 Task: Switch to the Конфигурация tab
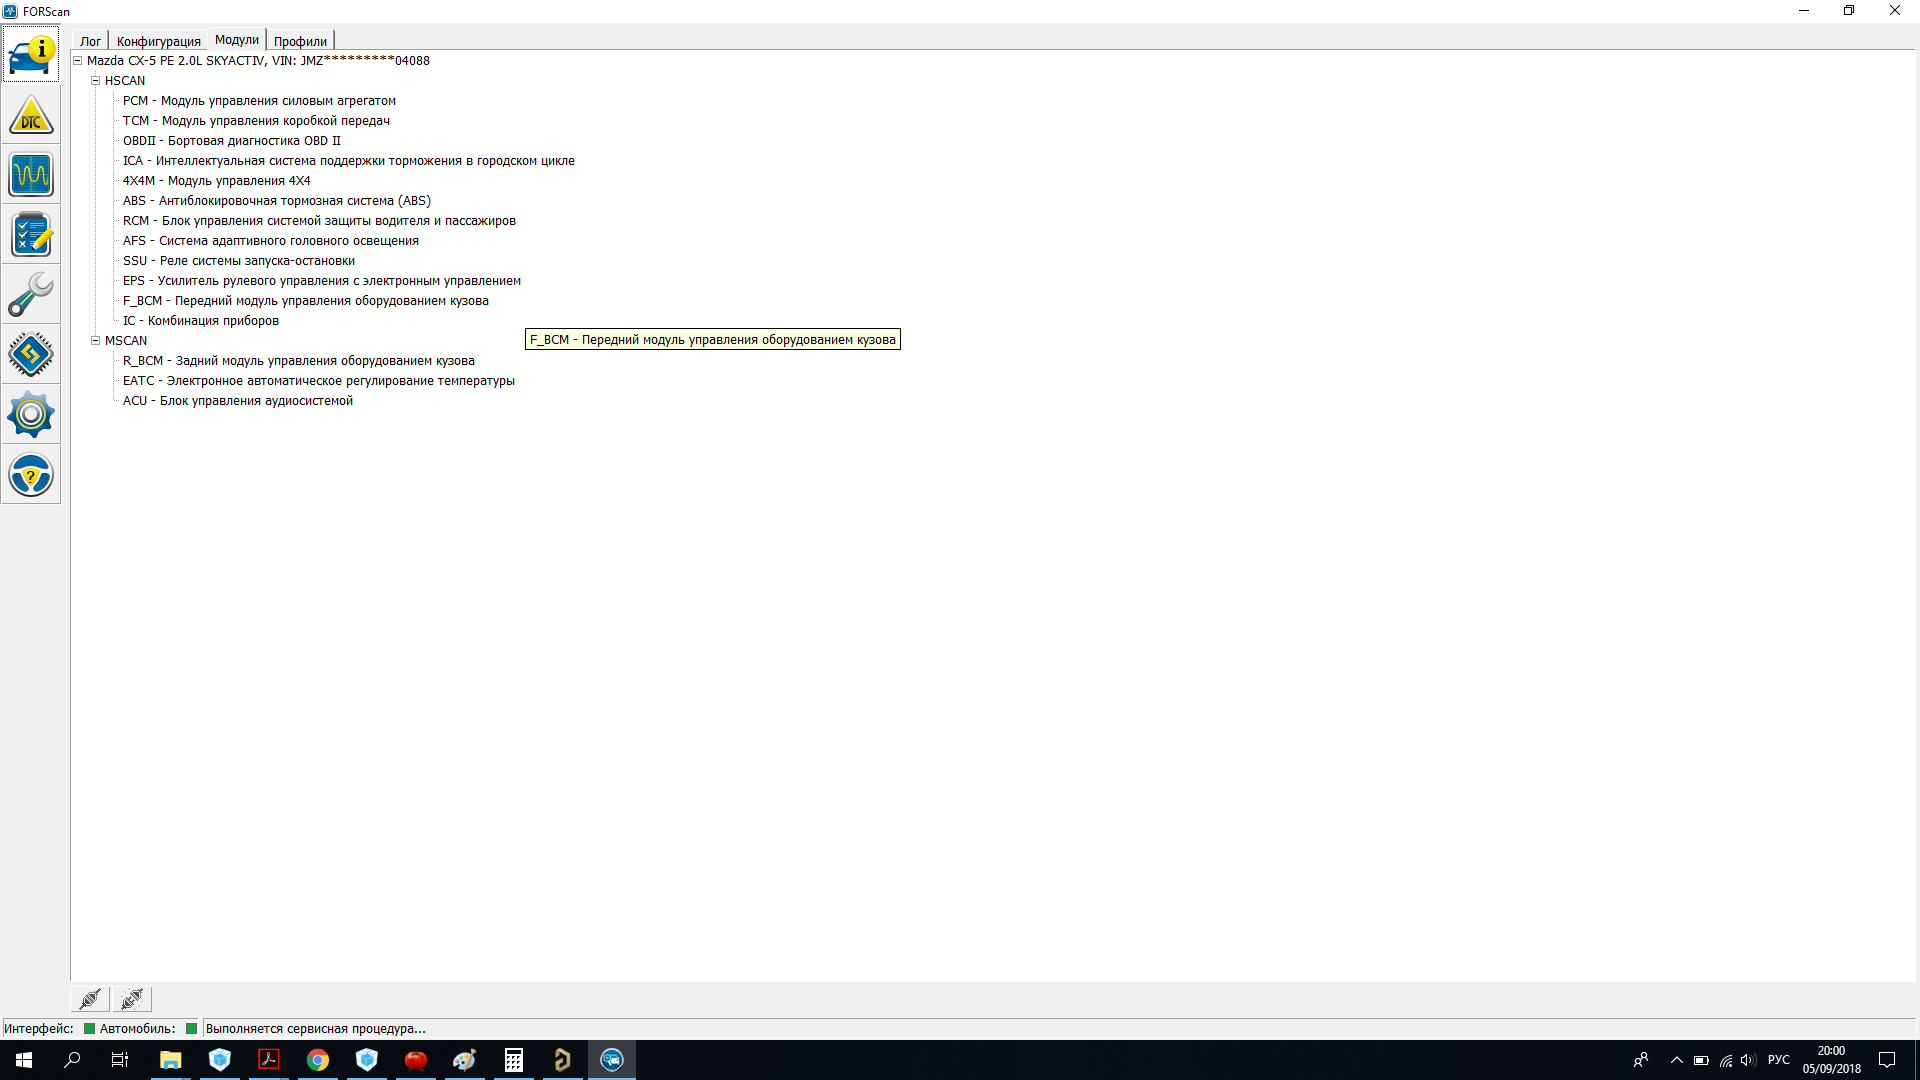pos(158,41)
